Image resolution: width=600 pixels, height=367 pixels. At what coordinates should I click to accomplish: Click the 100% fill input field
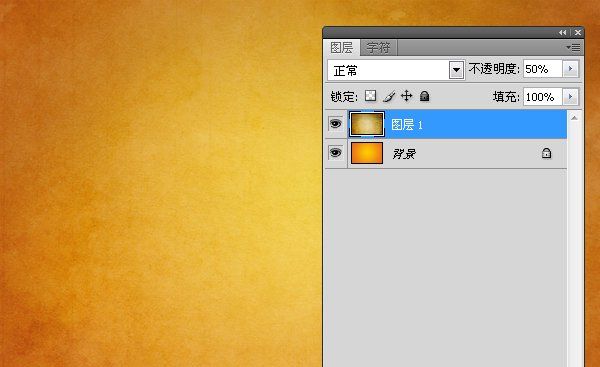coord(543,97)
